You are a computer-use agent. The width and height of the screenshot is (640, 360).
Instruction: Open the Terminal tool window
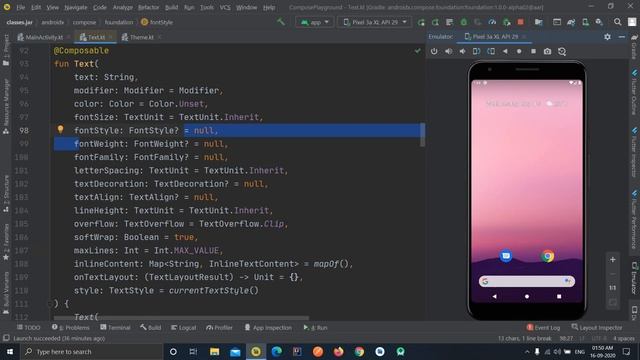tap(115, 327)
